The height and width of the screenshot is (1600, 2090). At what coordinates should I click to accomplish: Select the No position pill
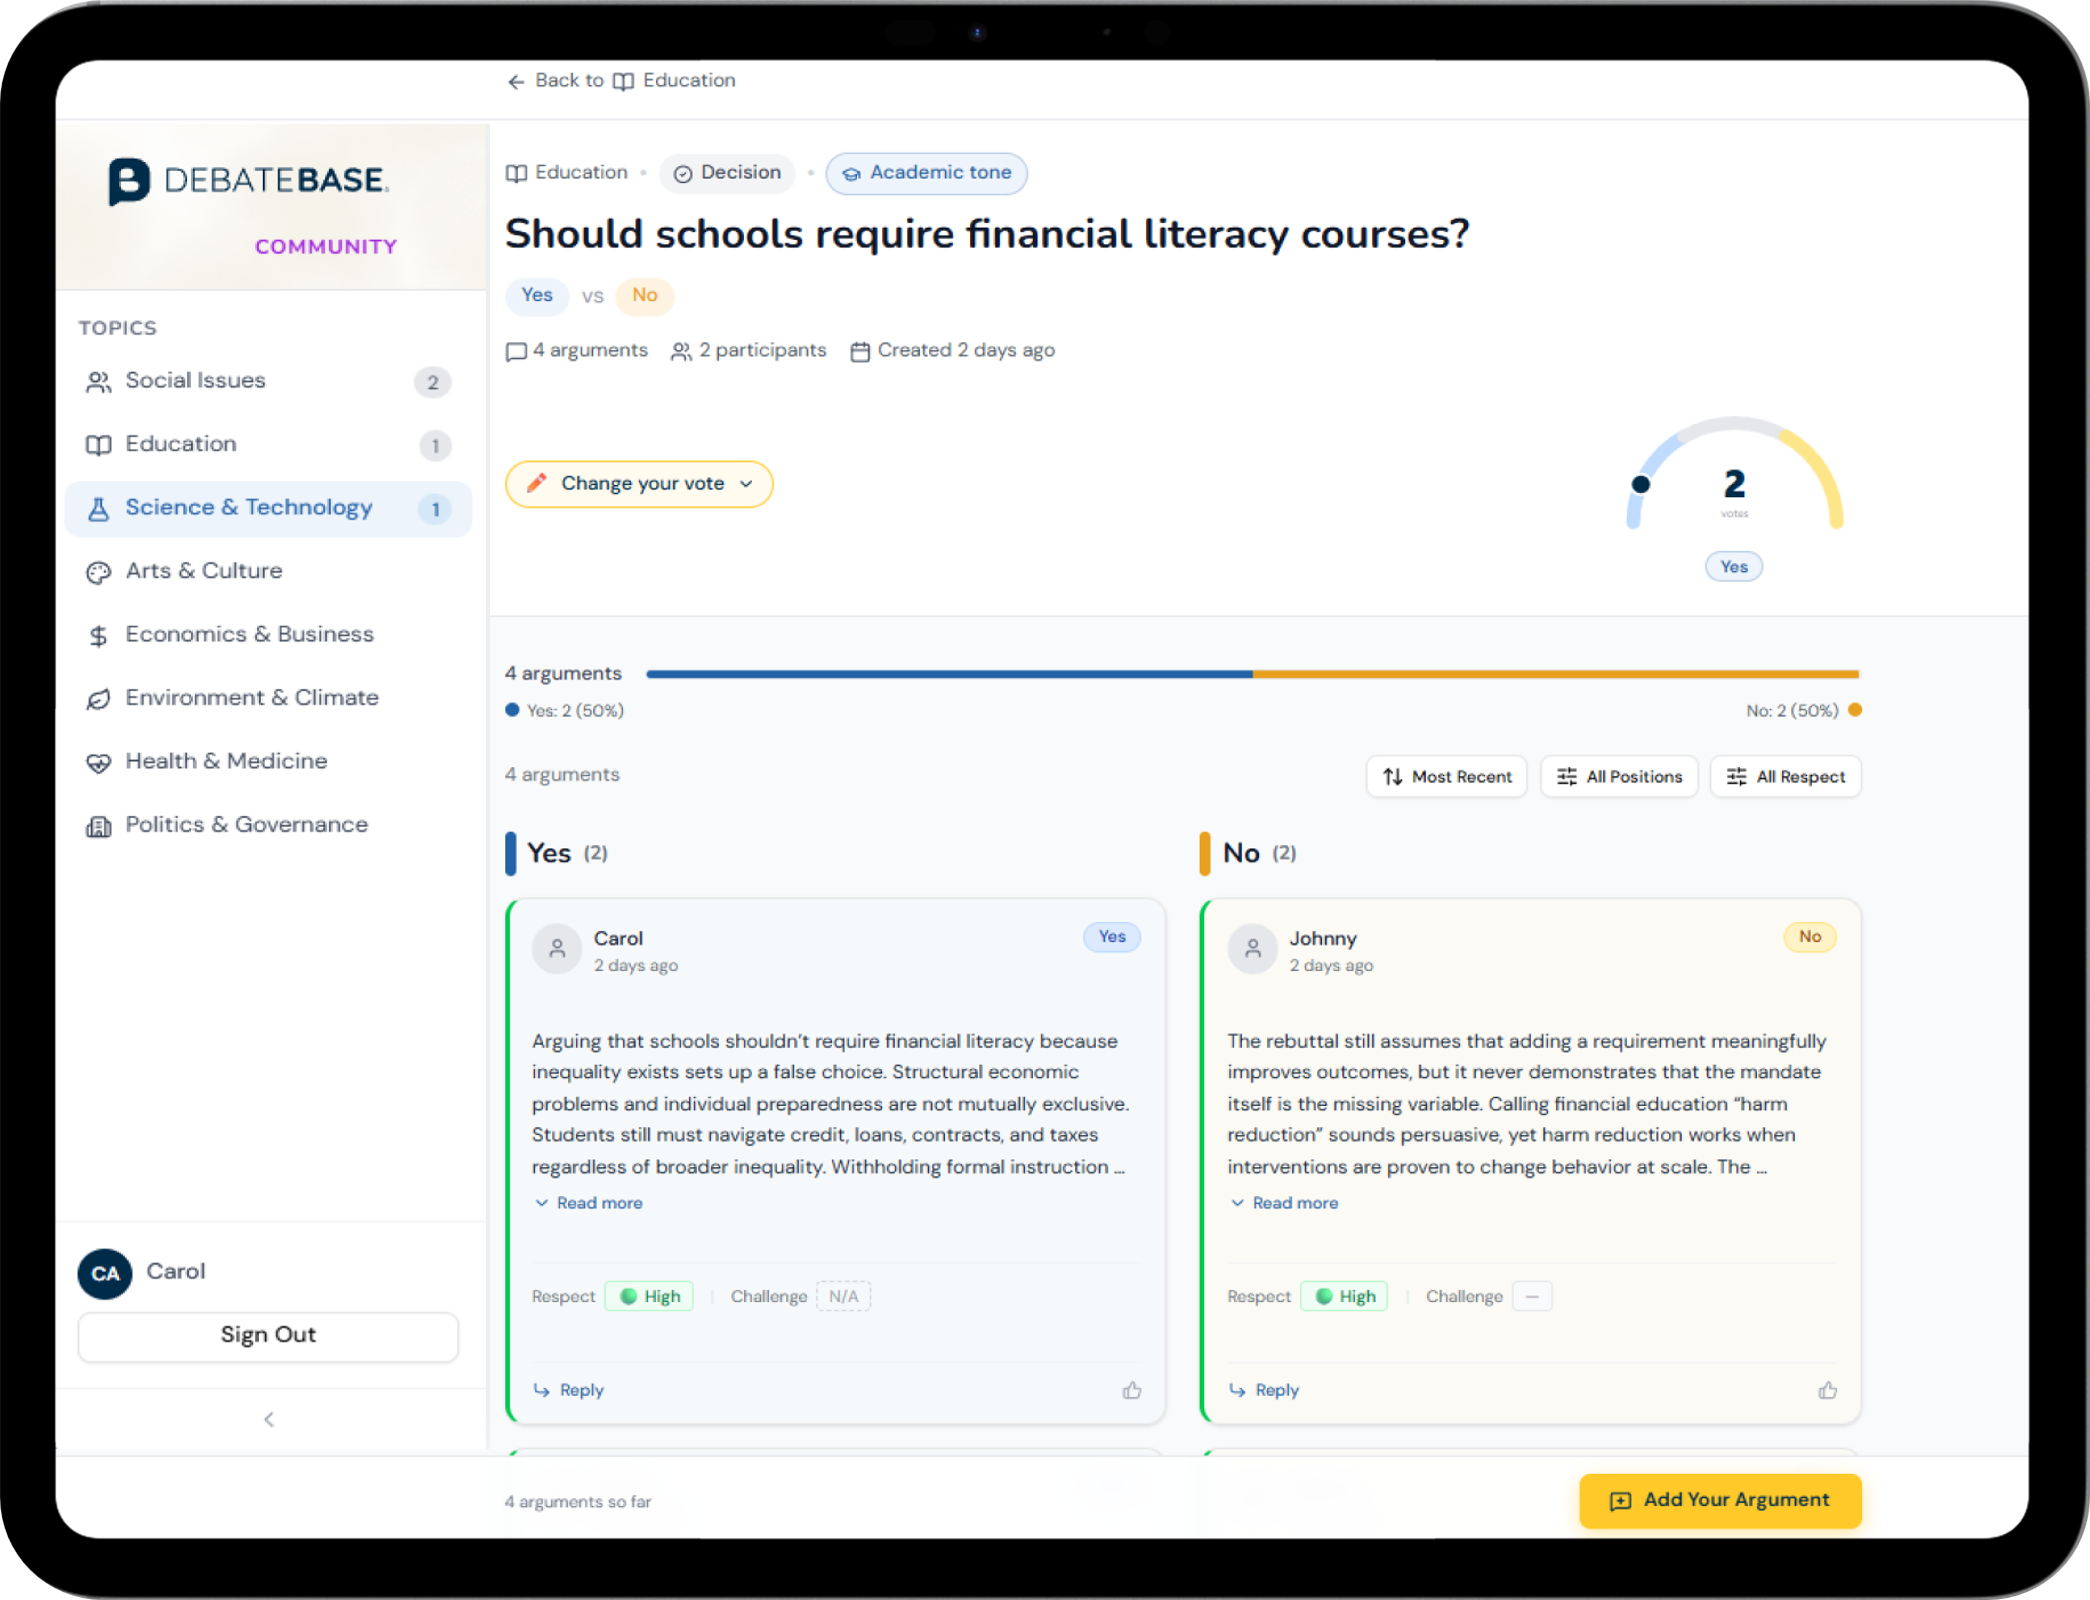(644, 295)
